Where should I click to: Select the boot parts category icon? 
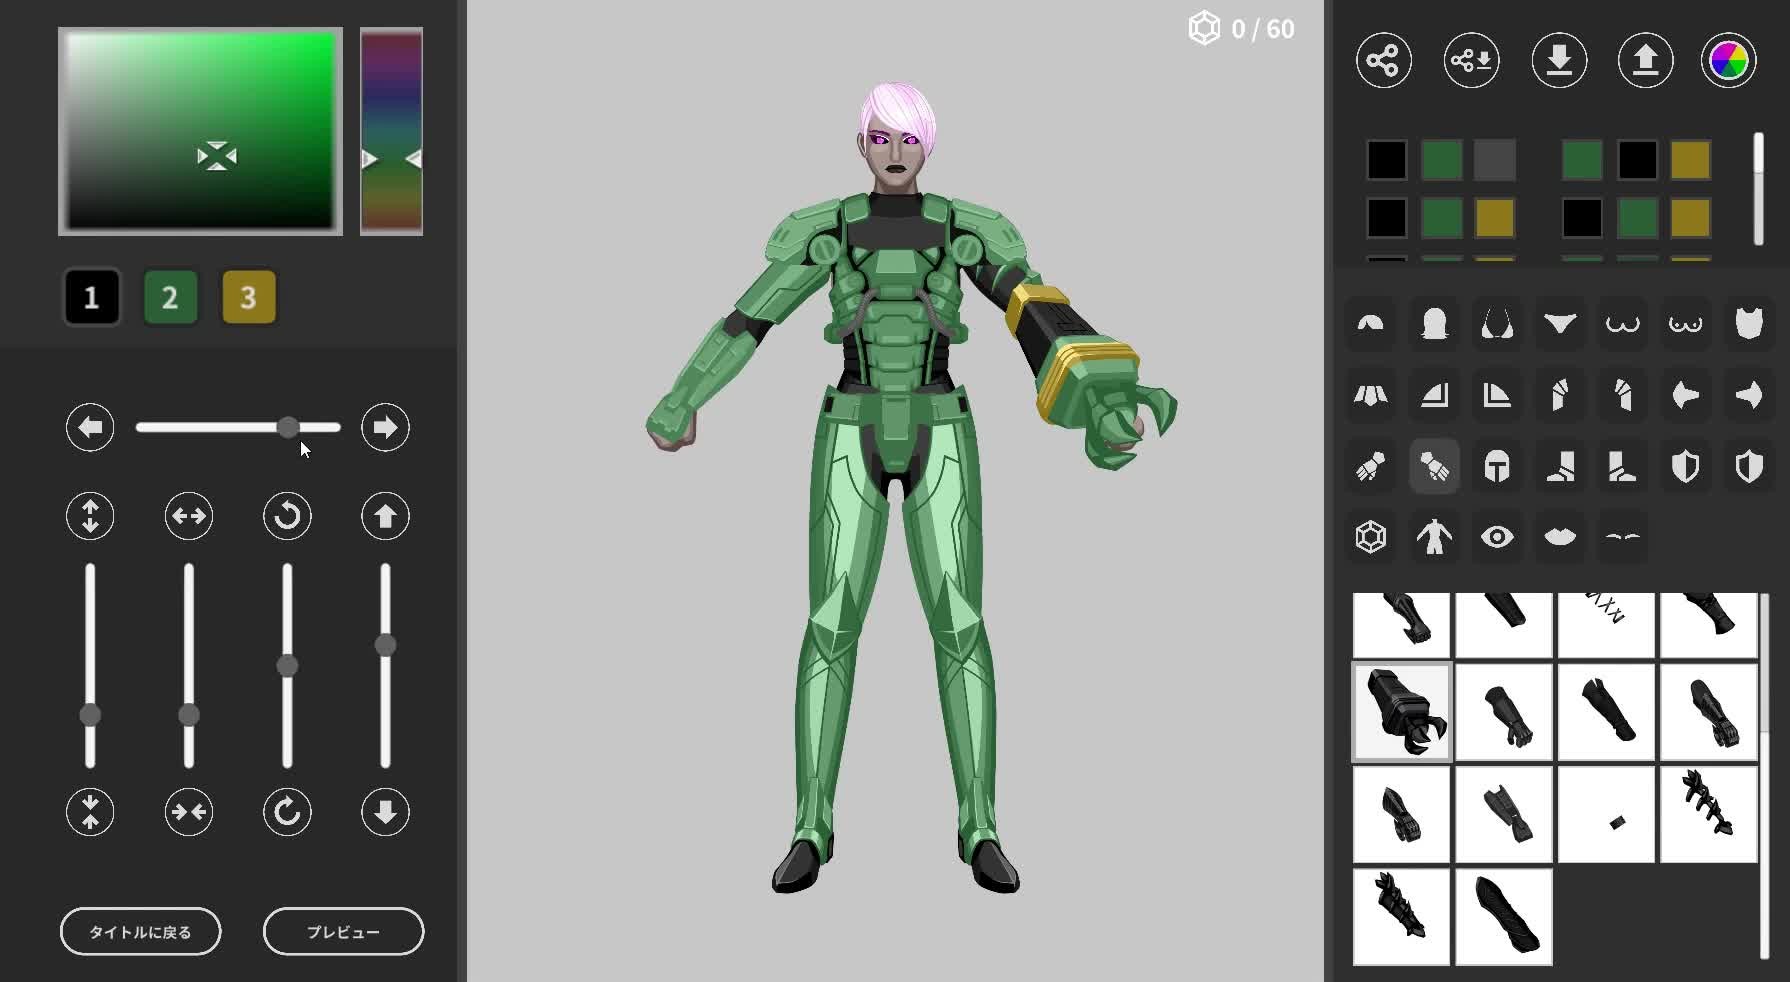pos(1560,466)
